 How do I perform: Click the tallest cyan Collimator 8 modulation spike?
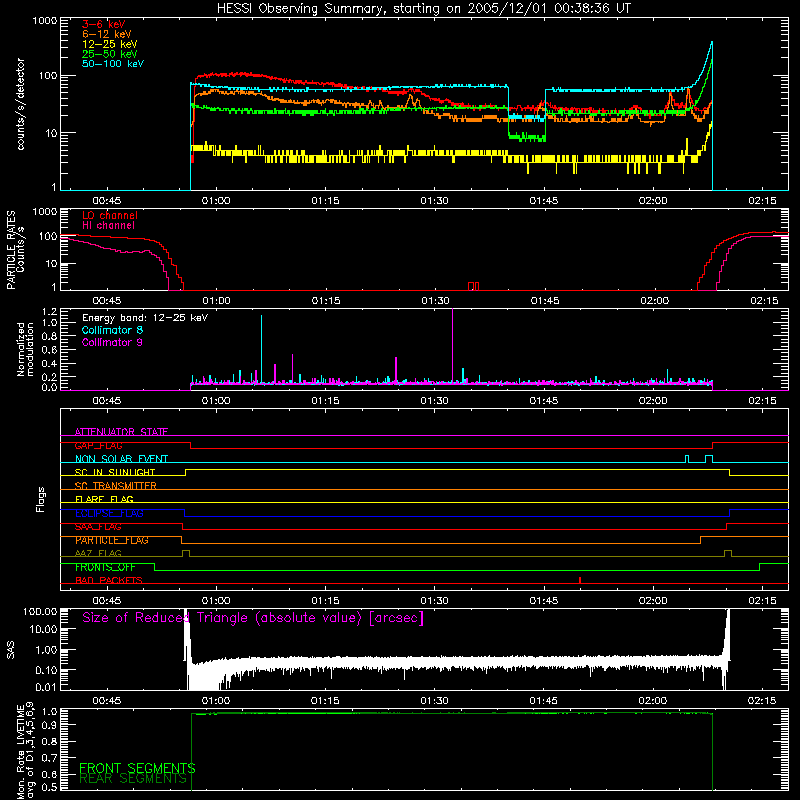[262, 348]
